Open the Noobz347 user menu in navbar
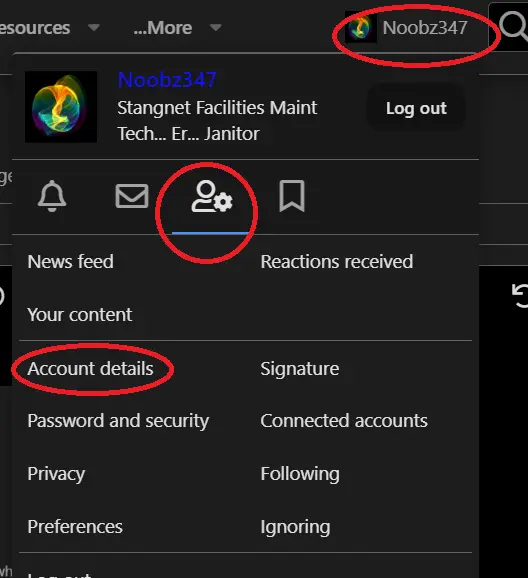 pos(407,28)
